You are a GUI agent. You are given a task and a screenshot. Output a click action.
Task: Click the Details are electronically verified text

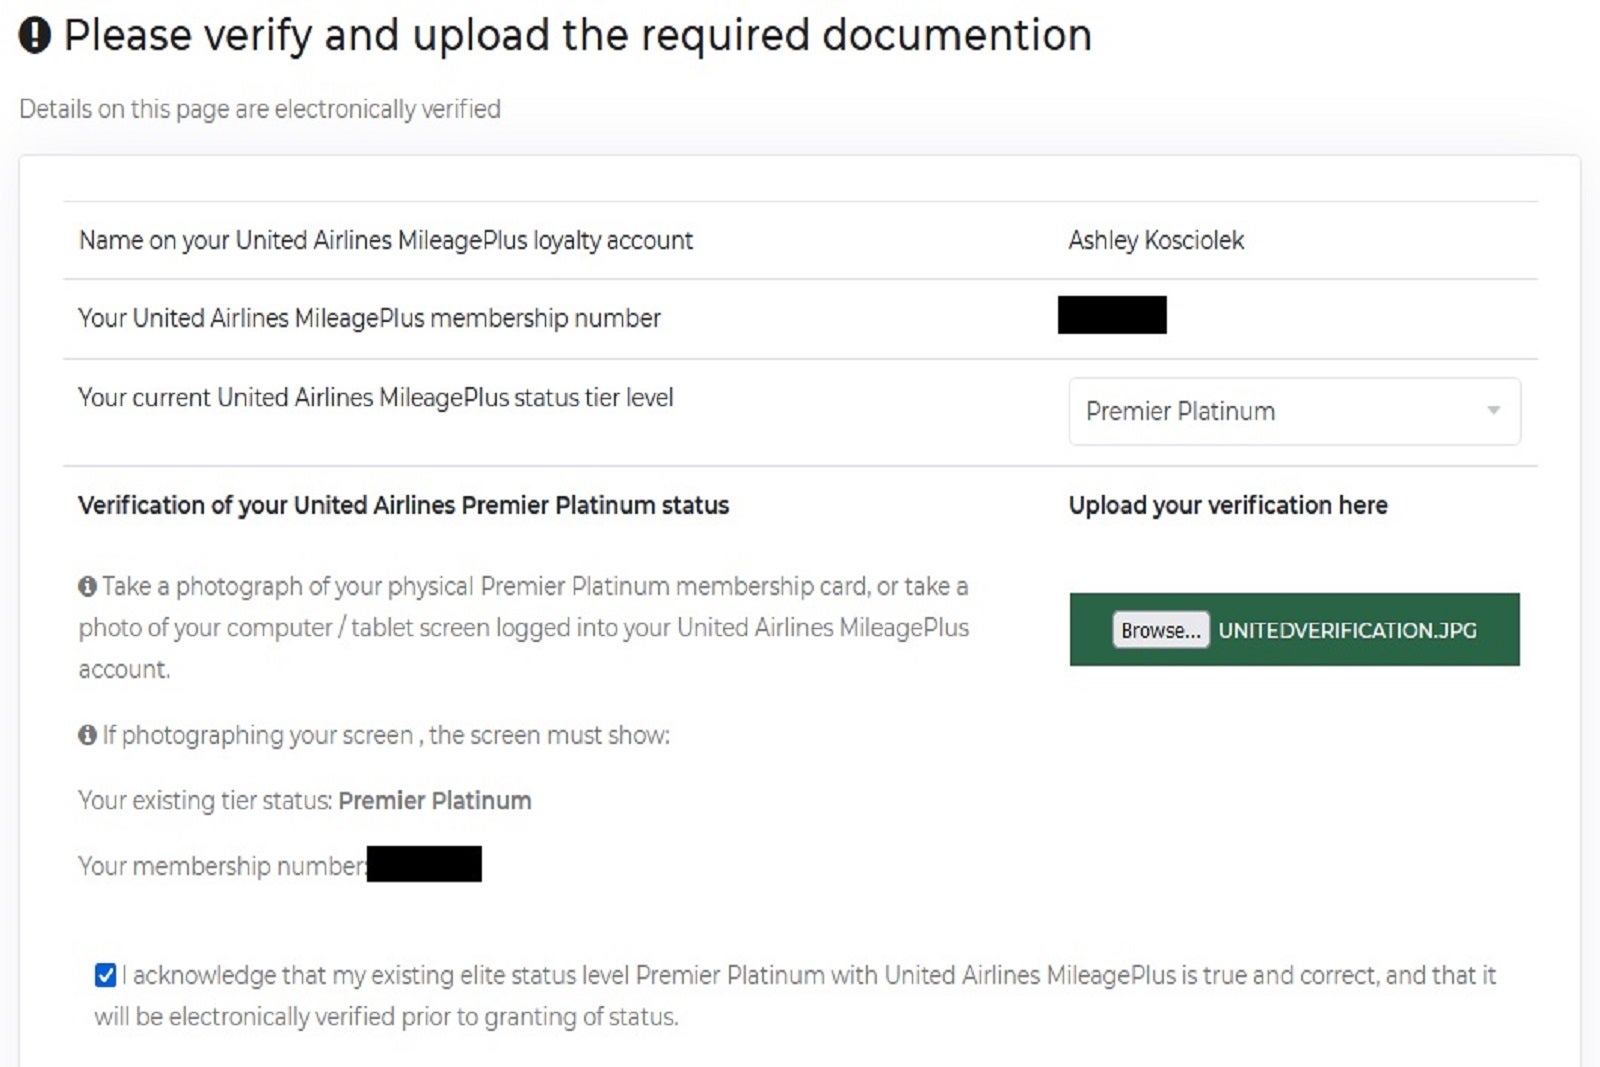point(256,110)
